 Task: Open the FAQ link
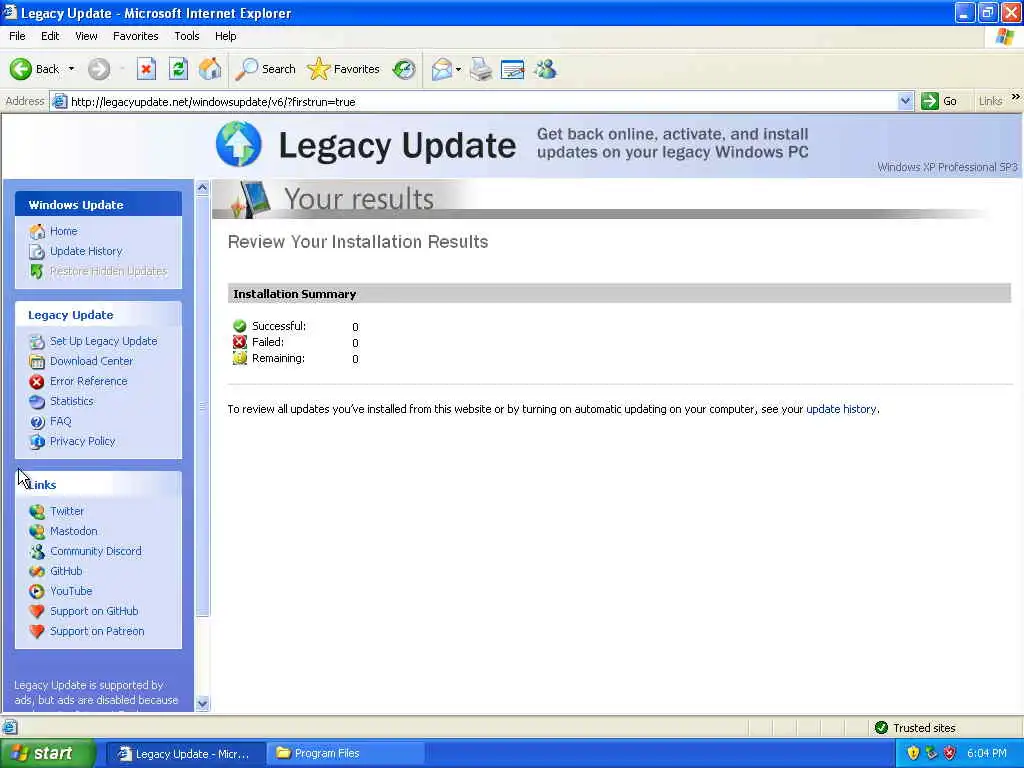pos(61,421)
